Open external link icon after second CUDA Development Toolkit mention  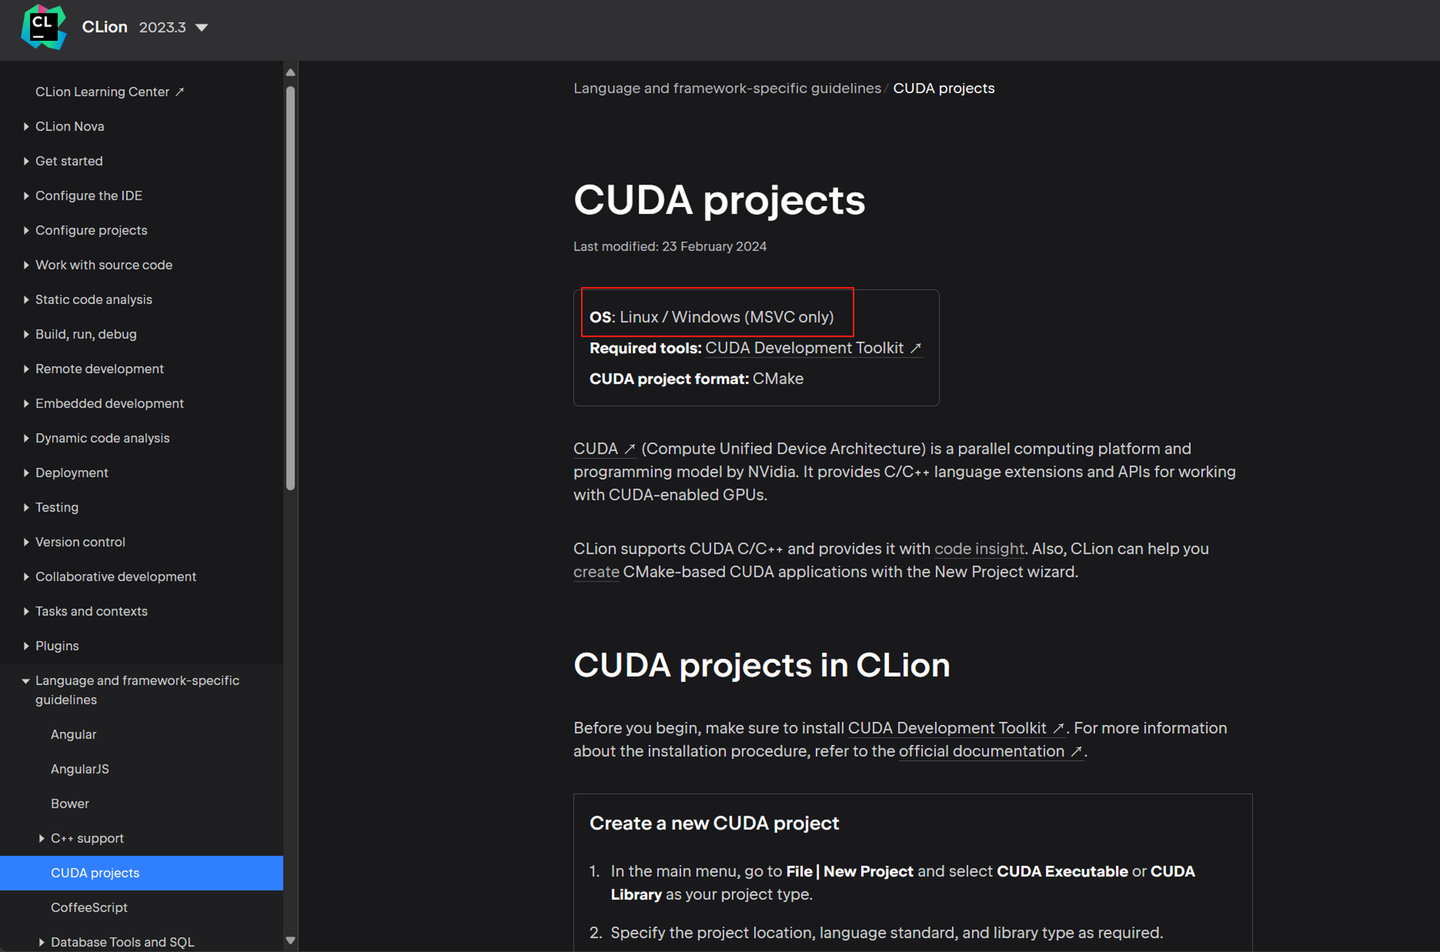[x=1059, y=727]
